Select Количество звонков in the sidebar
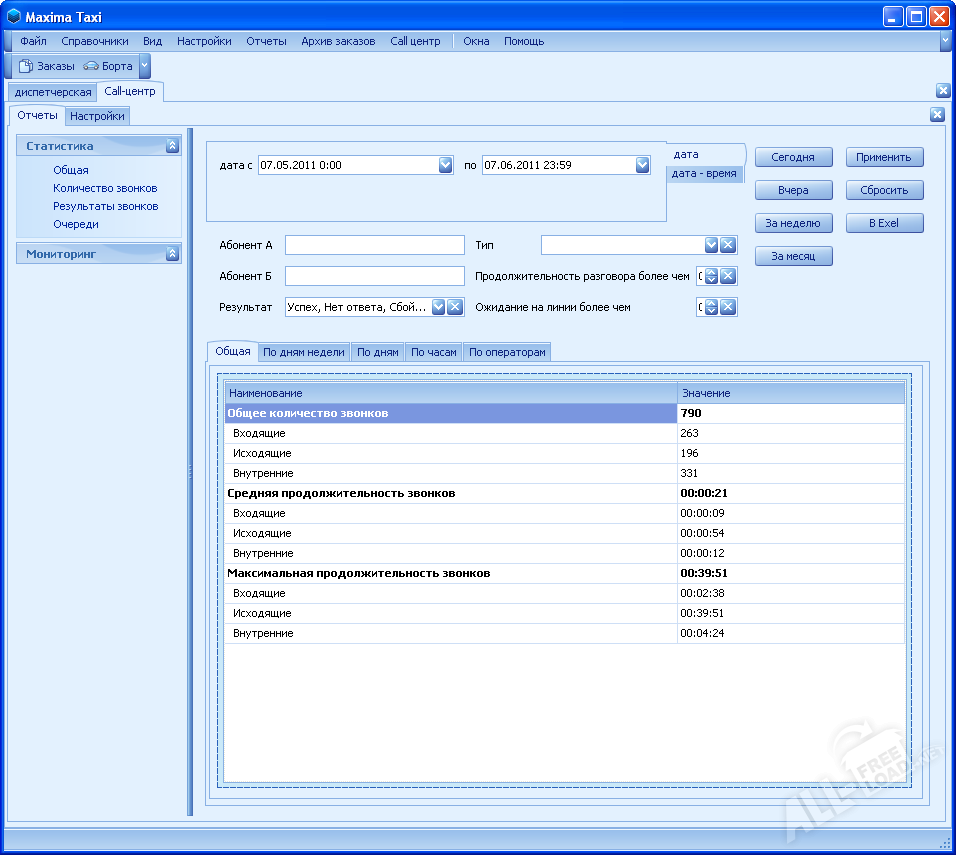Viewport: 956px width, 855px height. tap(105, 188)
